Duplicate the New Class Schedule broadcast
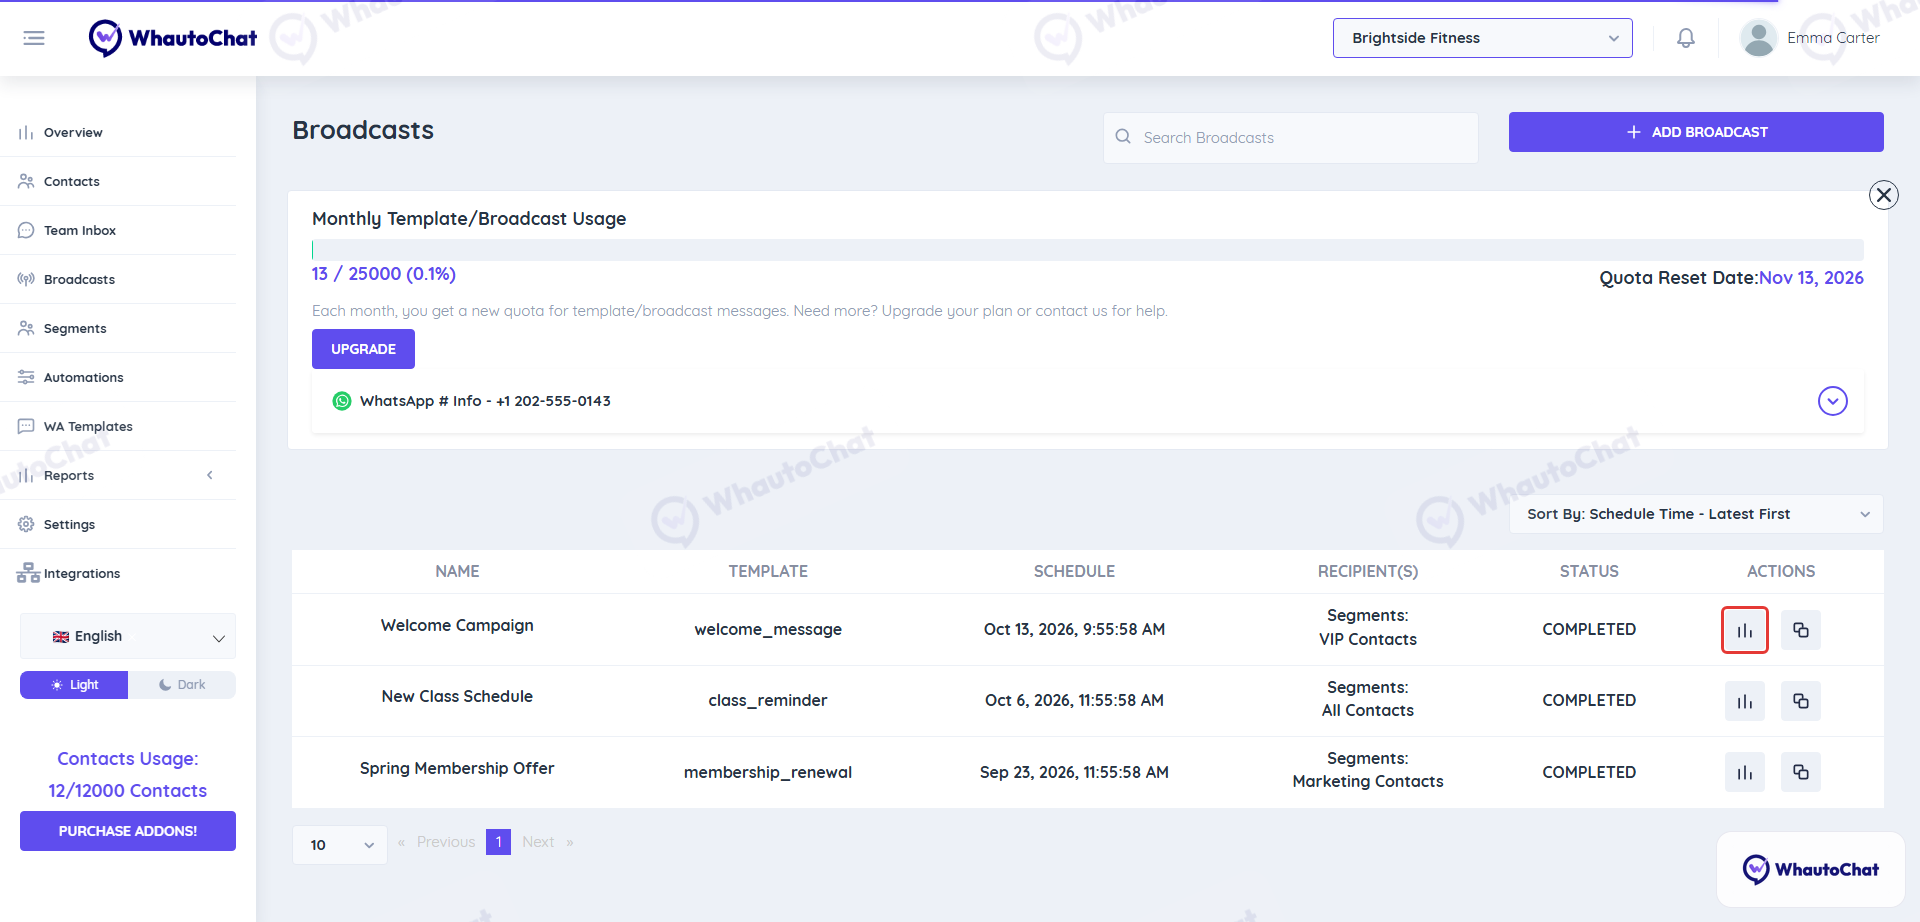 tap(1801, 701)
